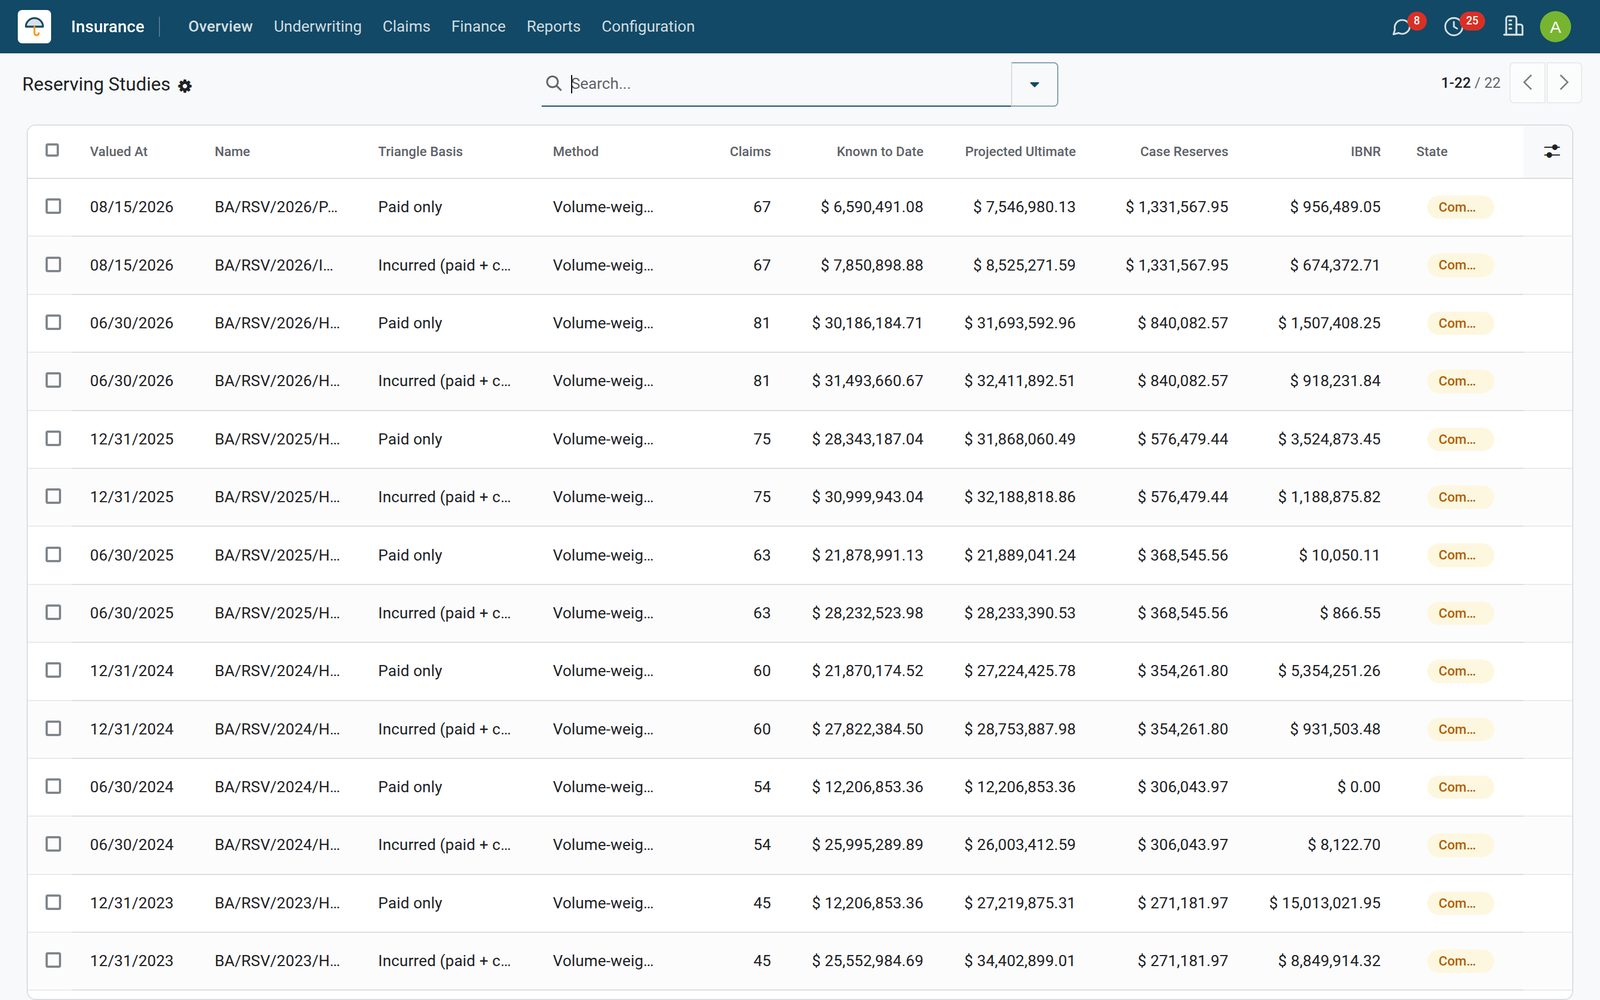This screenshot has width=1600, height=1000.
Task: Click the Insurance umbrella app logo
Action: click(x=34, y=26)
